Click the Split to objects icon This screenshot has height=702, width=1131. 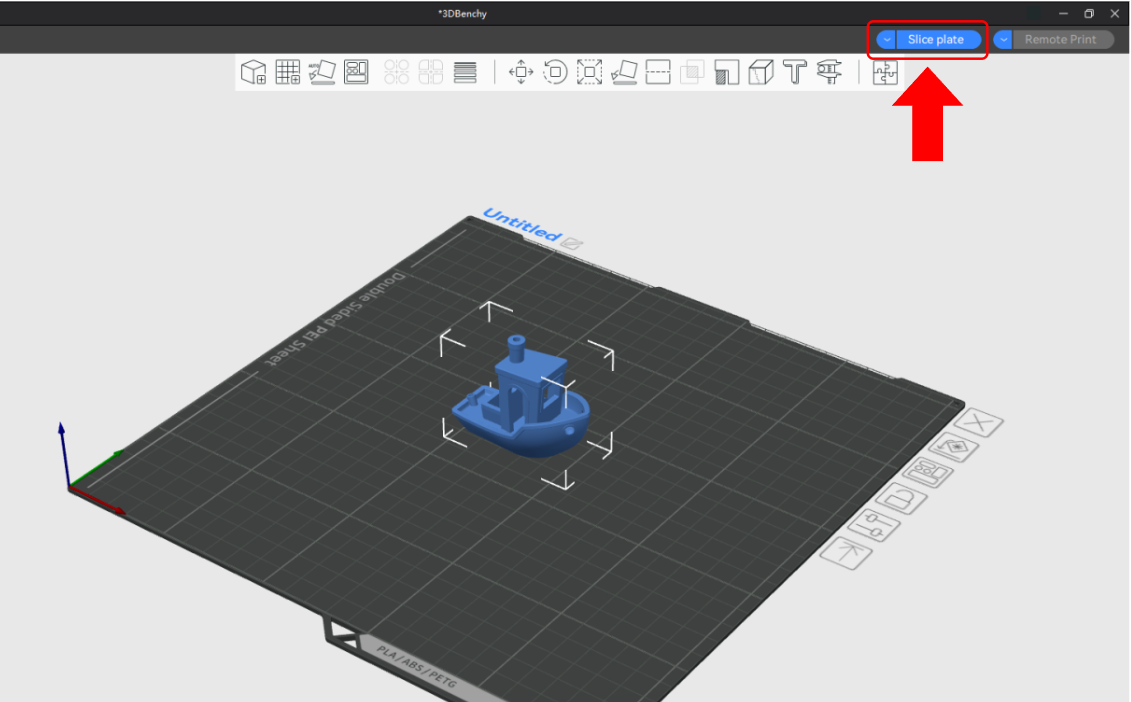pos(397,72)
